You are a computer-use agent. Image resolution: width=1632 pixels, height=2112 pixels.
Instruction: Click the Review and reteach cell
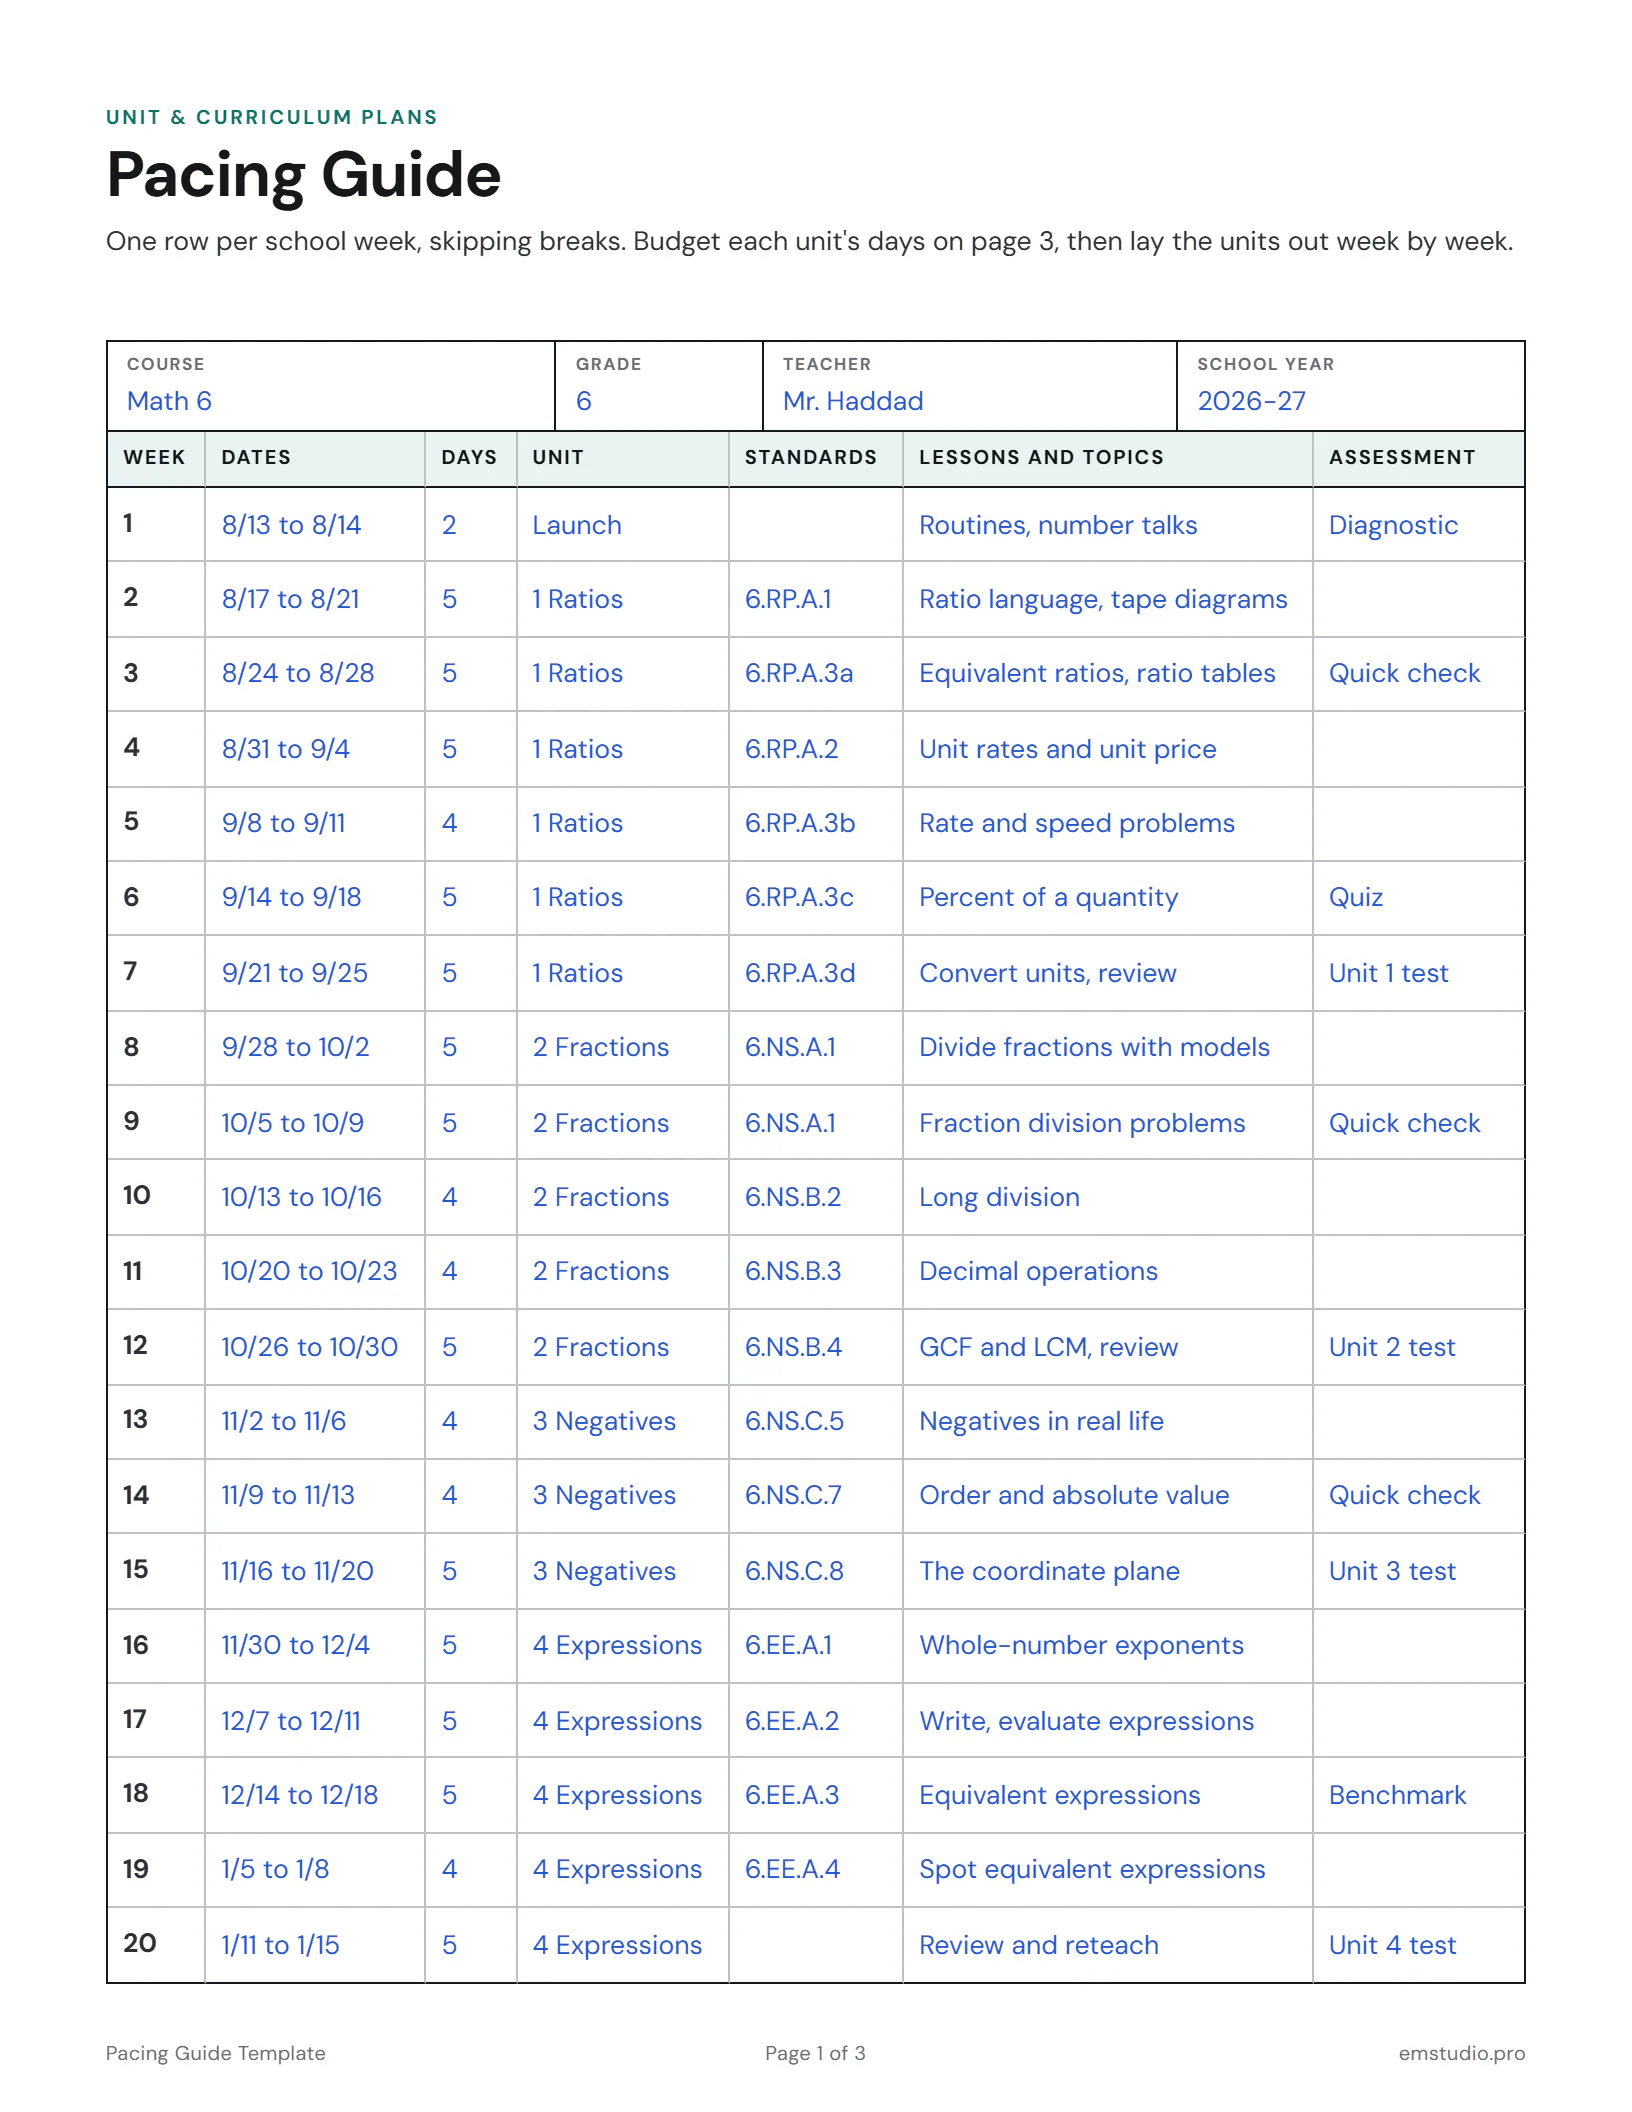click(1108, 1945)
